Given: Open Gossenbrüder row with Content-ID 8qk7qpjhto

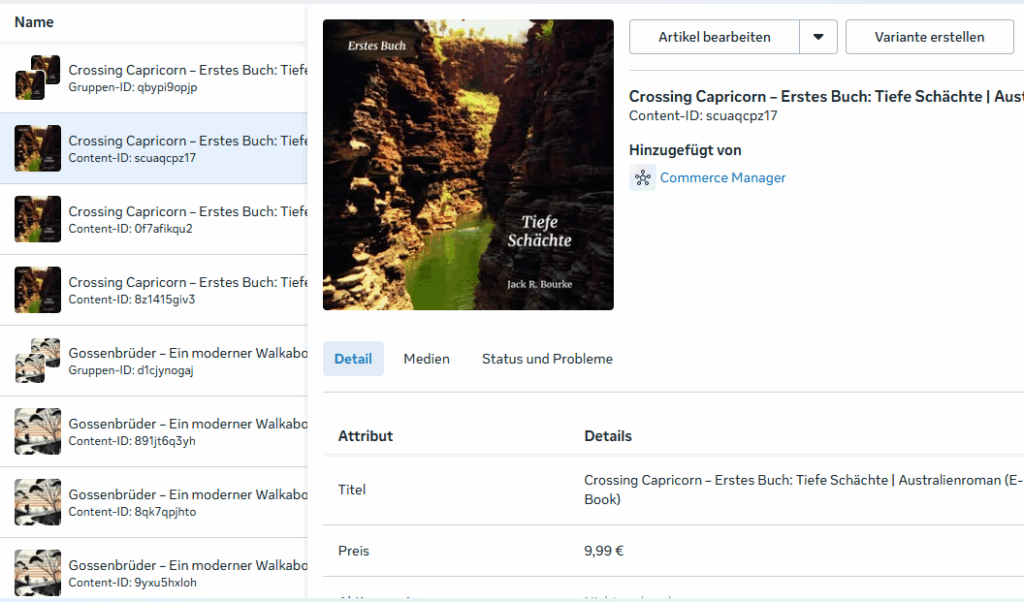Looking at the screenshot, I should [x=153, y=502].
